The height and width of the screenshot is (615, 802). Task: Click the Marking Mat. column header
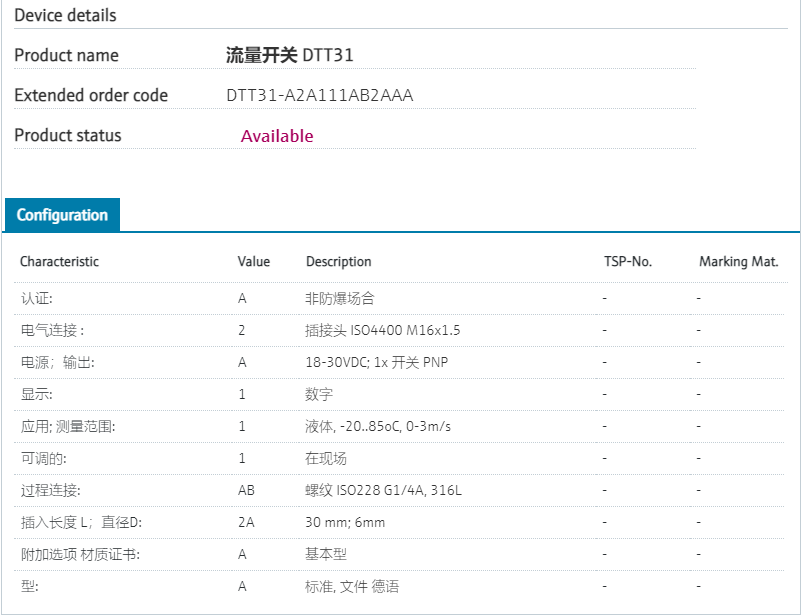coord(738,262)
